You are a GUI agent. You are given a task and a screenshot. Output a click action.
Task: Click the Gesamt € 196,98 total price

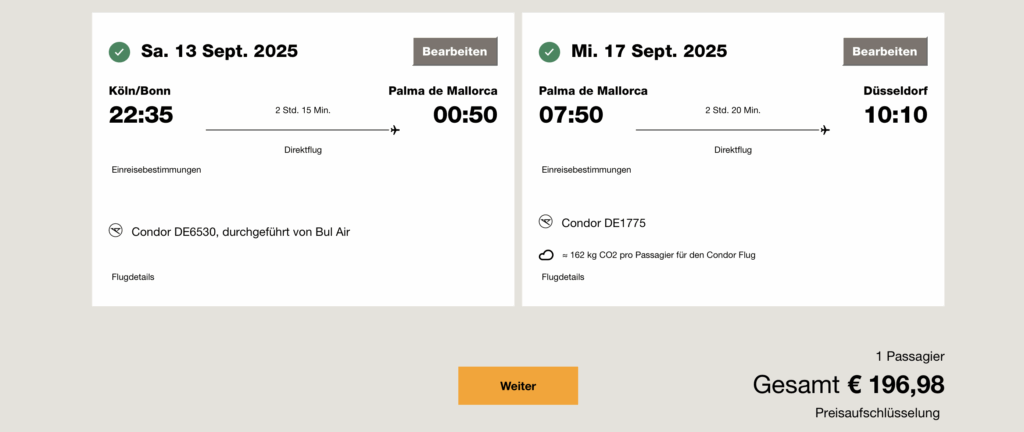tap(849, 384)
